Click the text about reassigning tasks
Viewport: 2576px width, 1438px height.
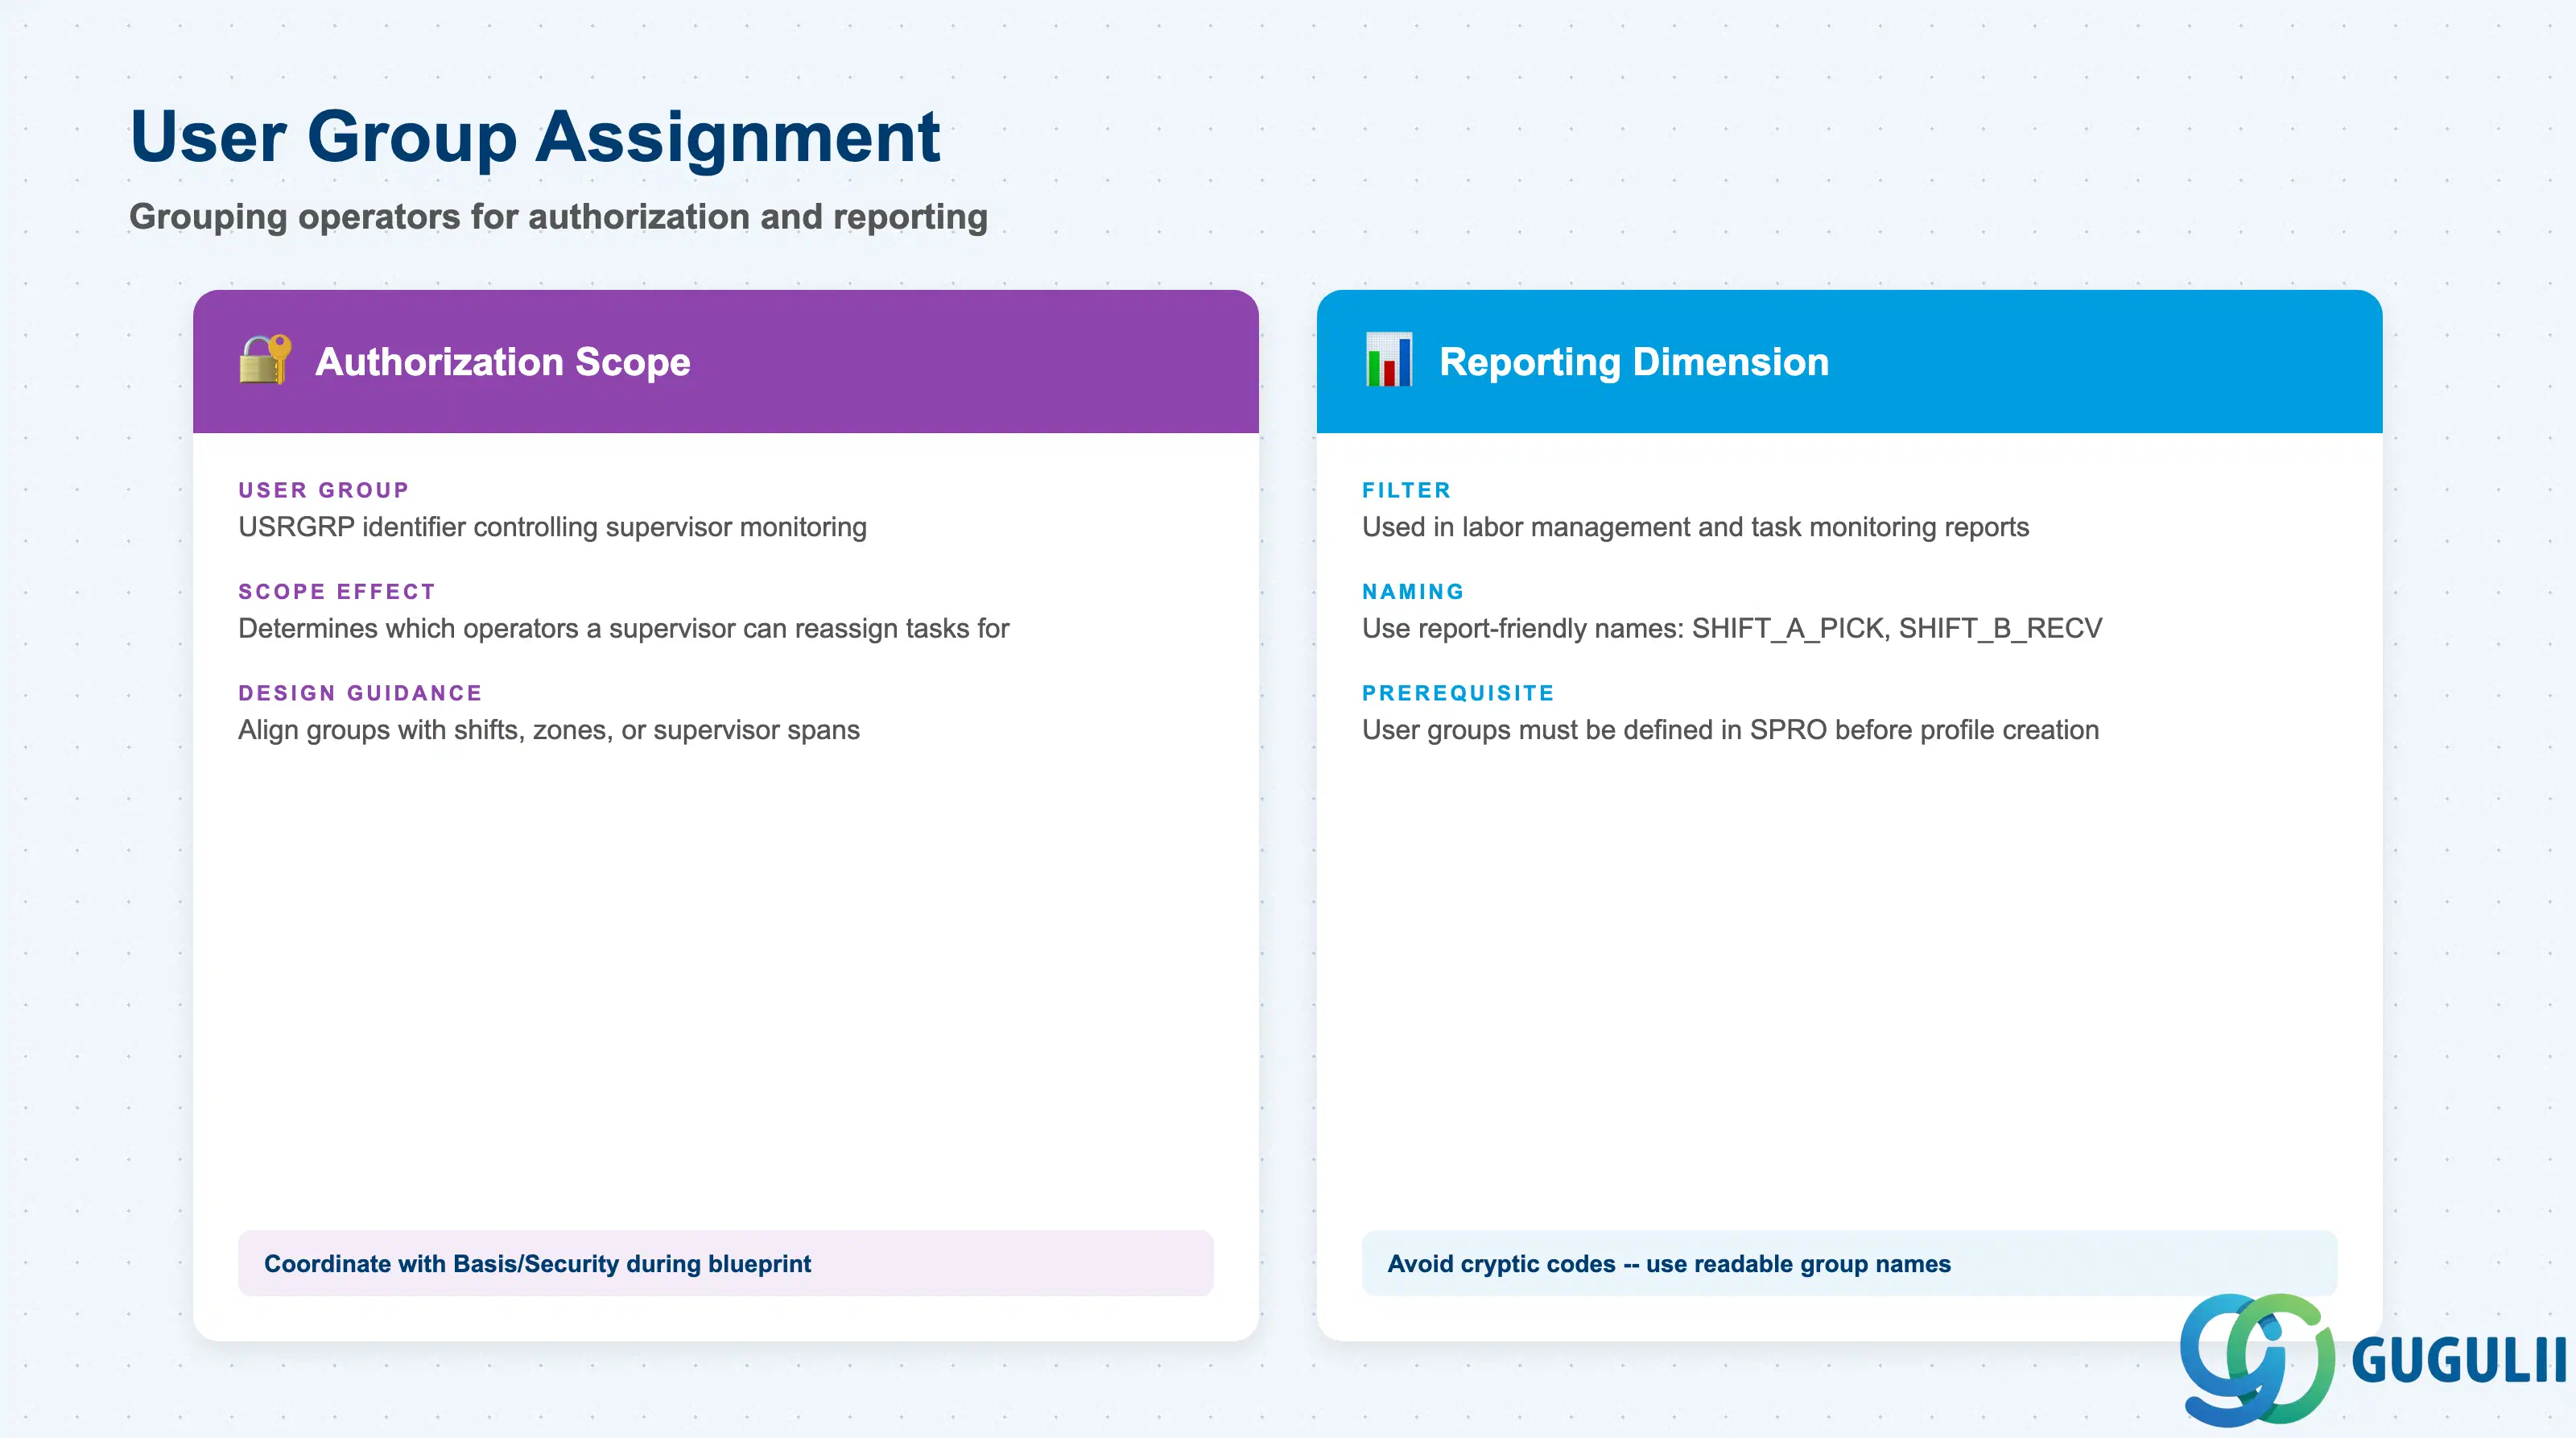[x=624, y=628]
